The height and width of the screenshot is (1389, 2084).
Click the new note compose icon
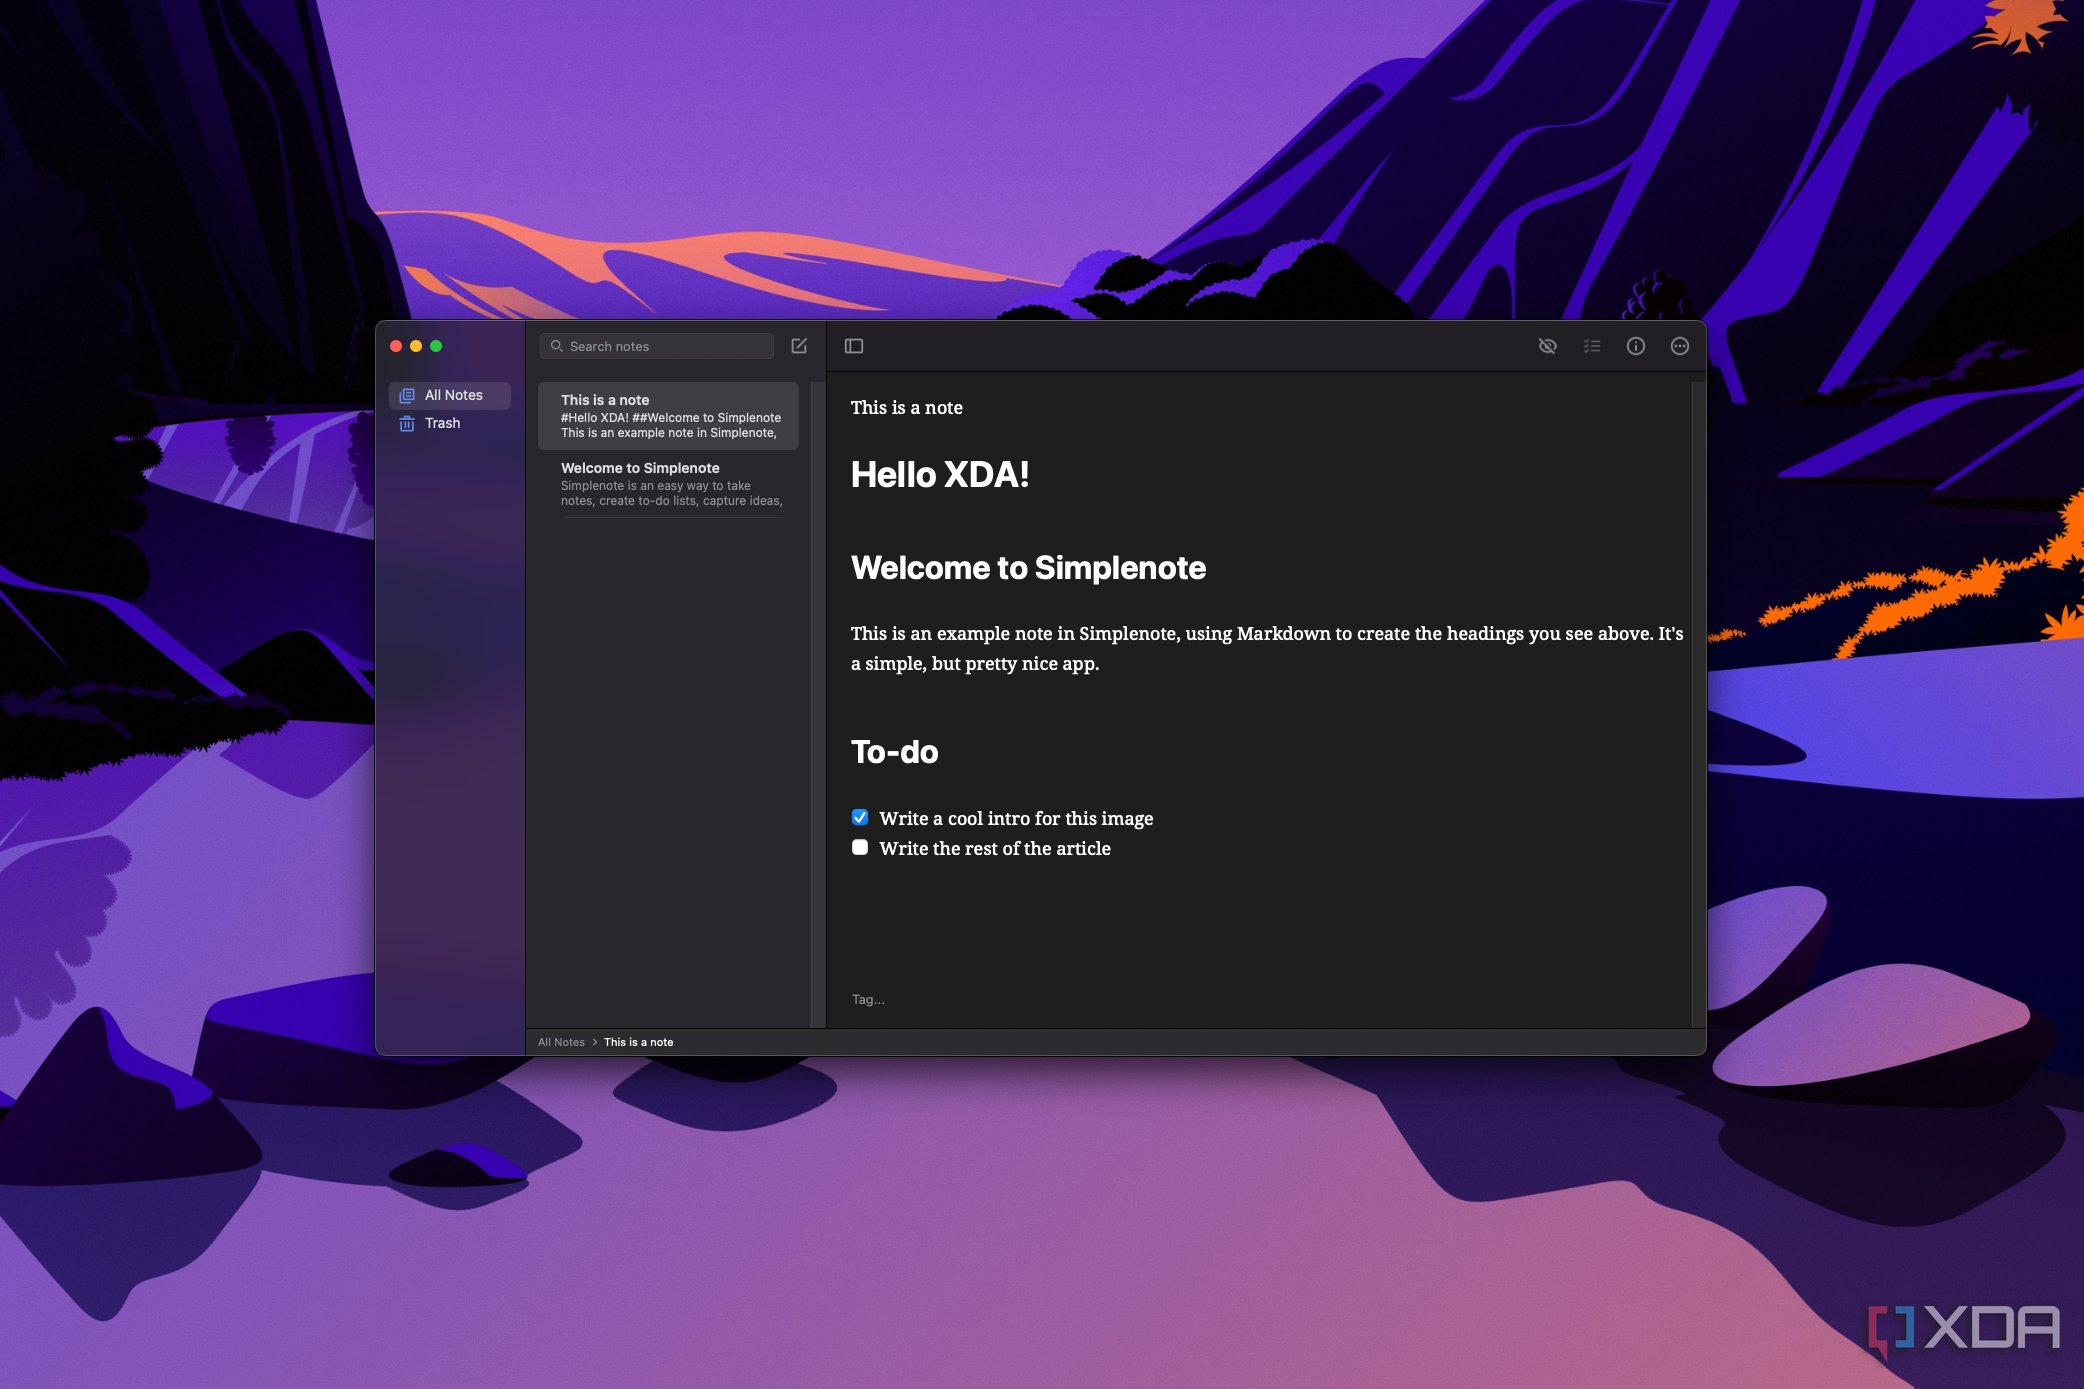point(800,346)
